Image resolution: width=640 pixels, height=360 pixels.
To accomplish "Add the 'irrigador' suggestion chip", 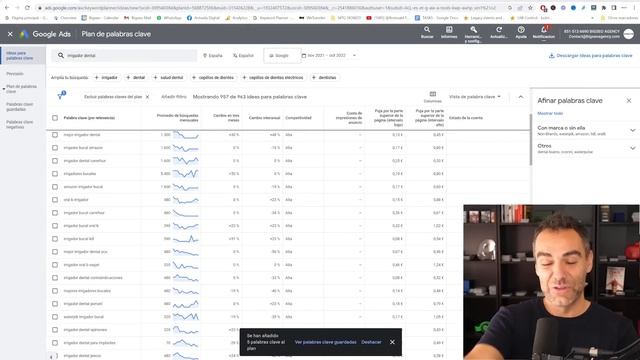I will click(106, 78).
